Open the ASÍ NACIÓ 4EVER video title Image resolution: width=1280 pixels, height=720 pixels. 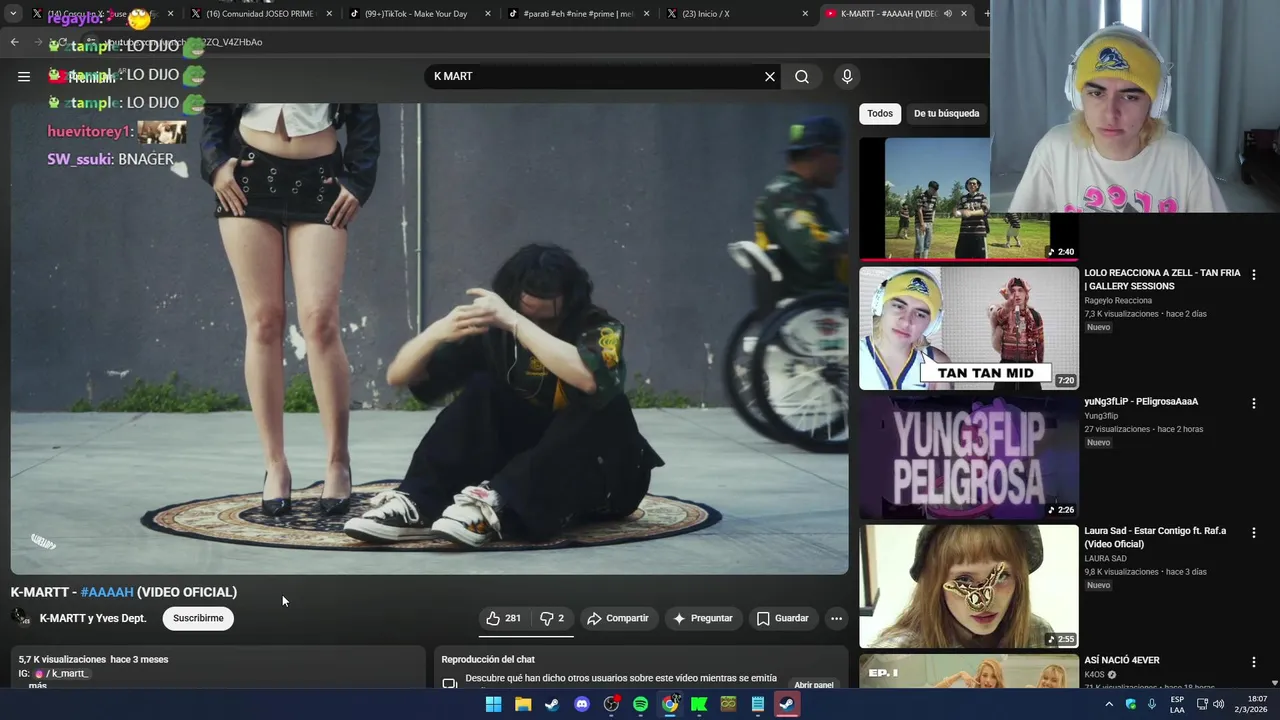point(1122,660)
